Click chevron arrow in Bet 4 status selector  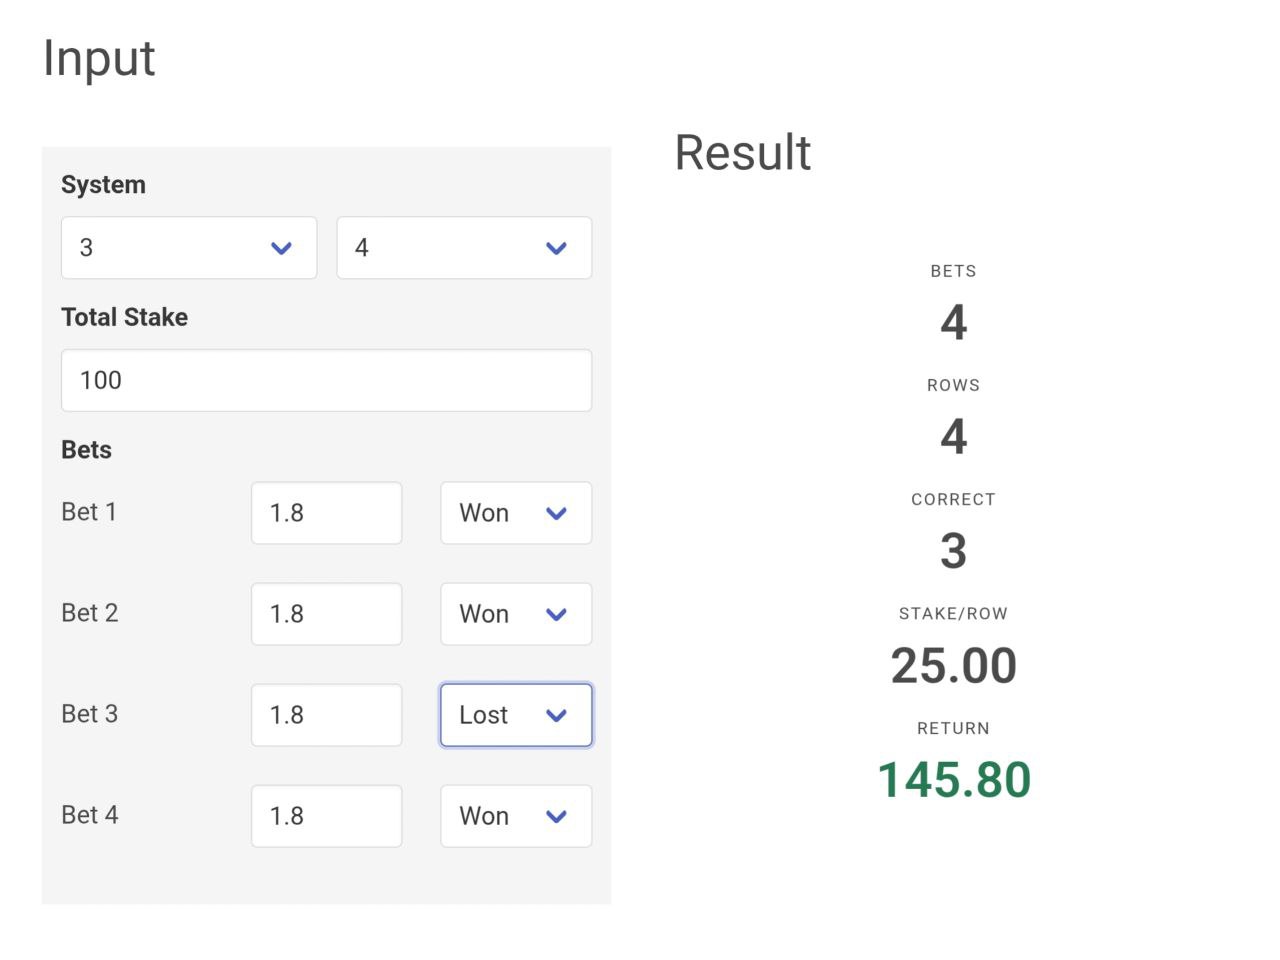pos(557,817)
